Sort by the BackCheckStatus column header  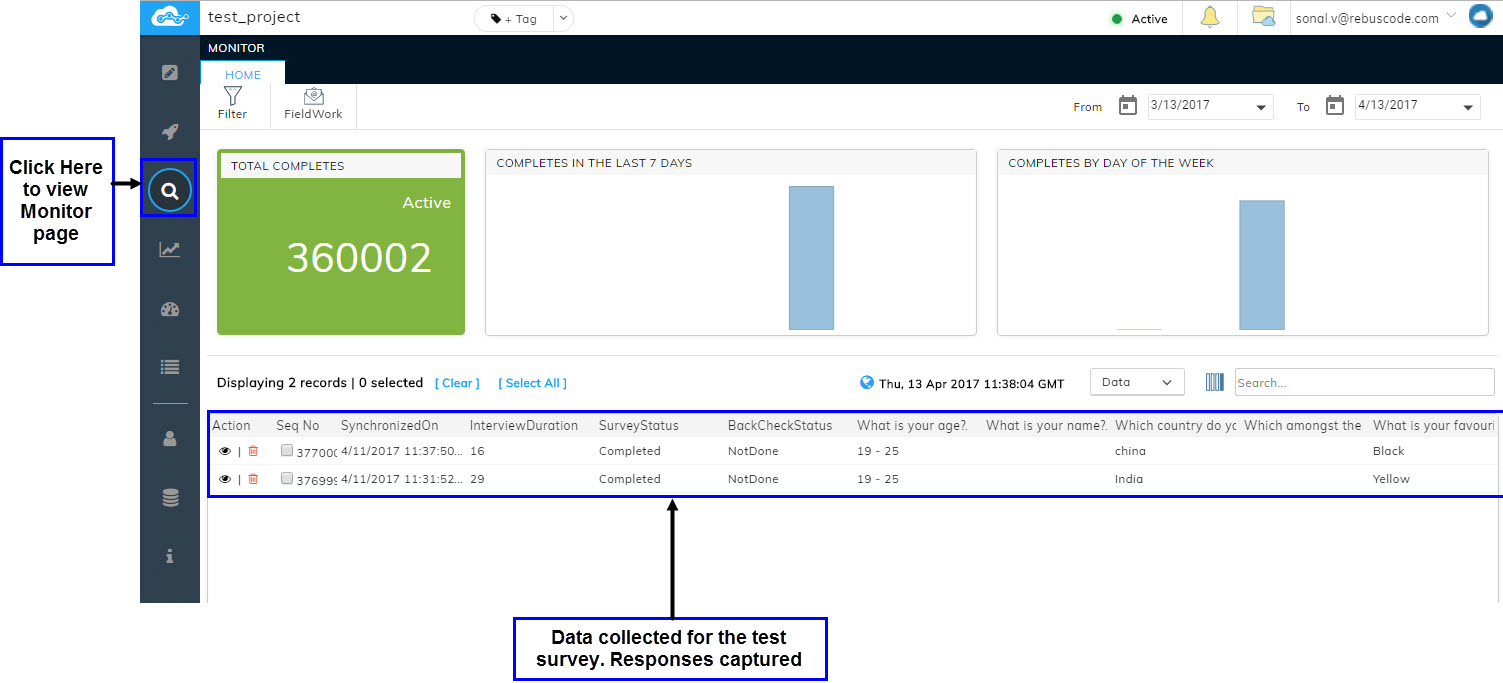pos(780,426)
